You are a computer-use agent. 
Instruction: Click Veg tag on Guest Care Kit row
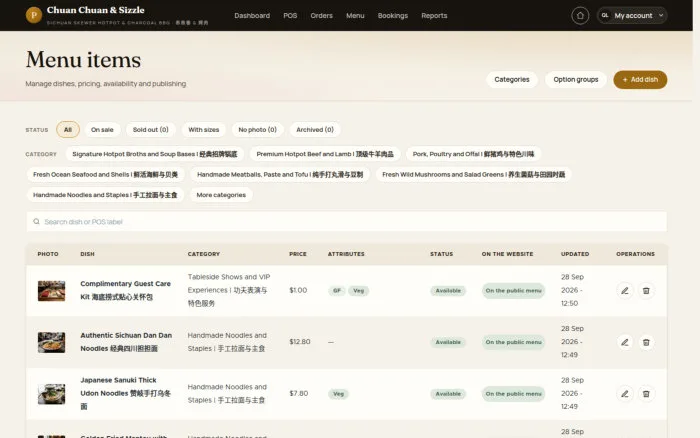(358, 291)
